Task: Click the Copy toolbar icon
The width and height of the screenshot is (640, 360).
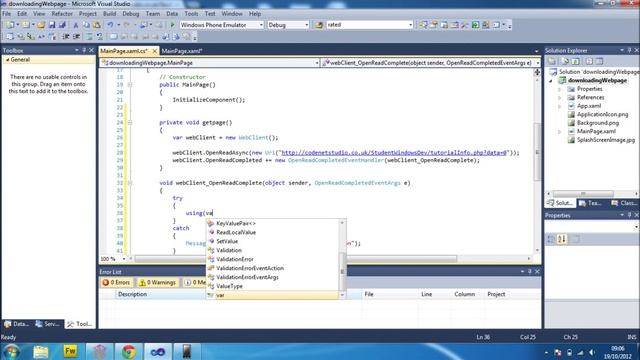Action: [86, 25]
